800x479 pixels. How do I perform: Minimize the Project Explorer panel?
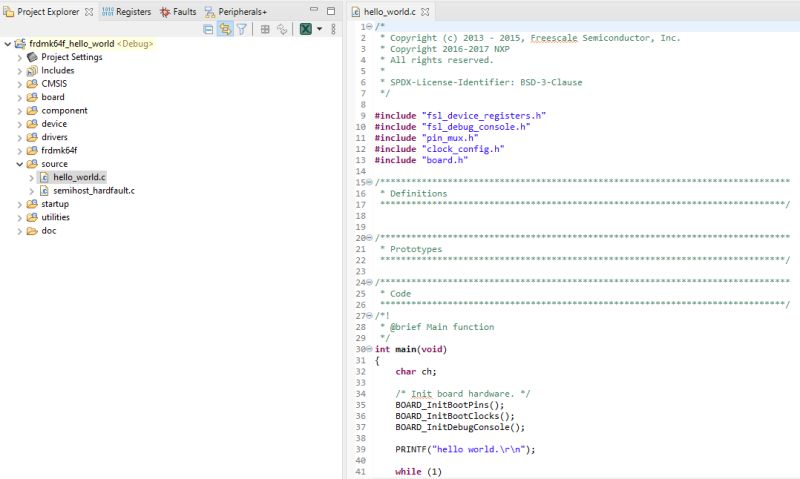(314, 10)
